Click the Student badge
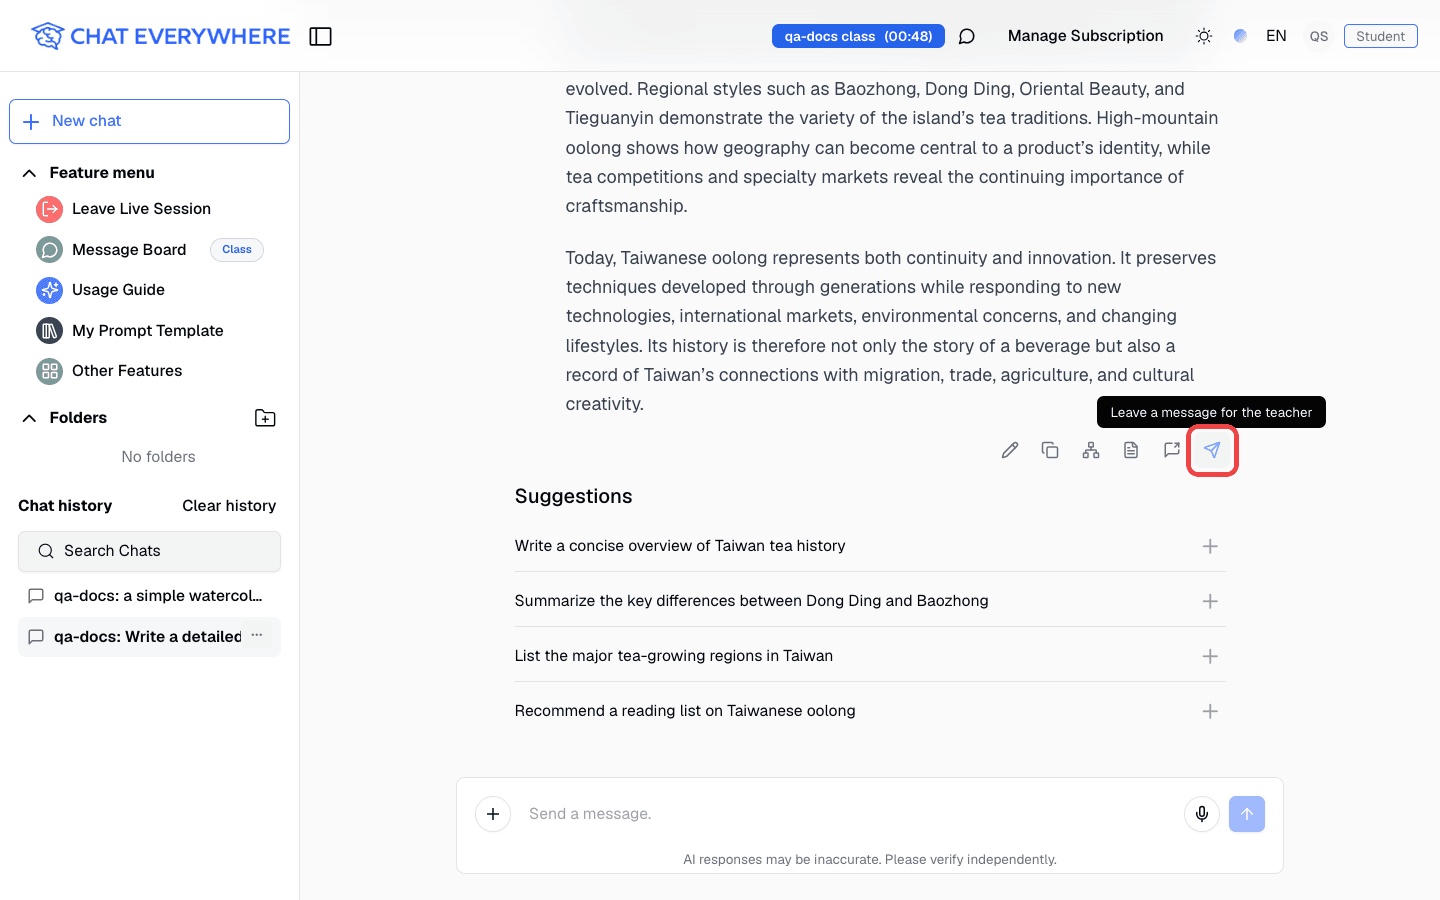1440x900 pixels. coord(1380,36)
